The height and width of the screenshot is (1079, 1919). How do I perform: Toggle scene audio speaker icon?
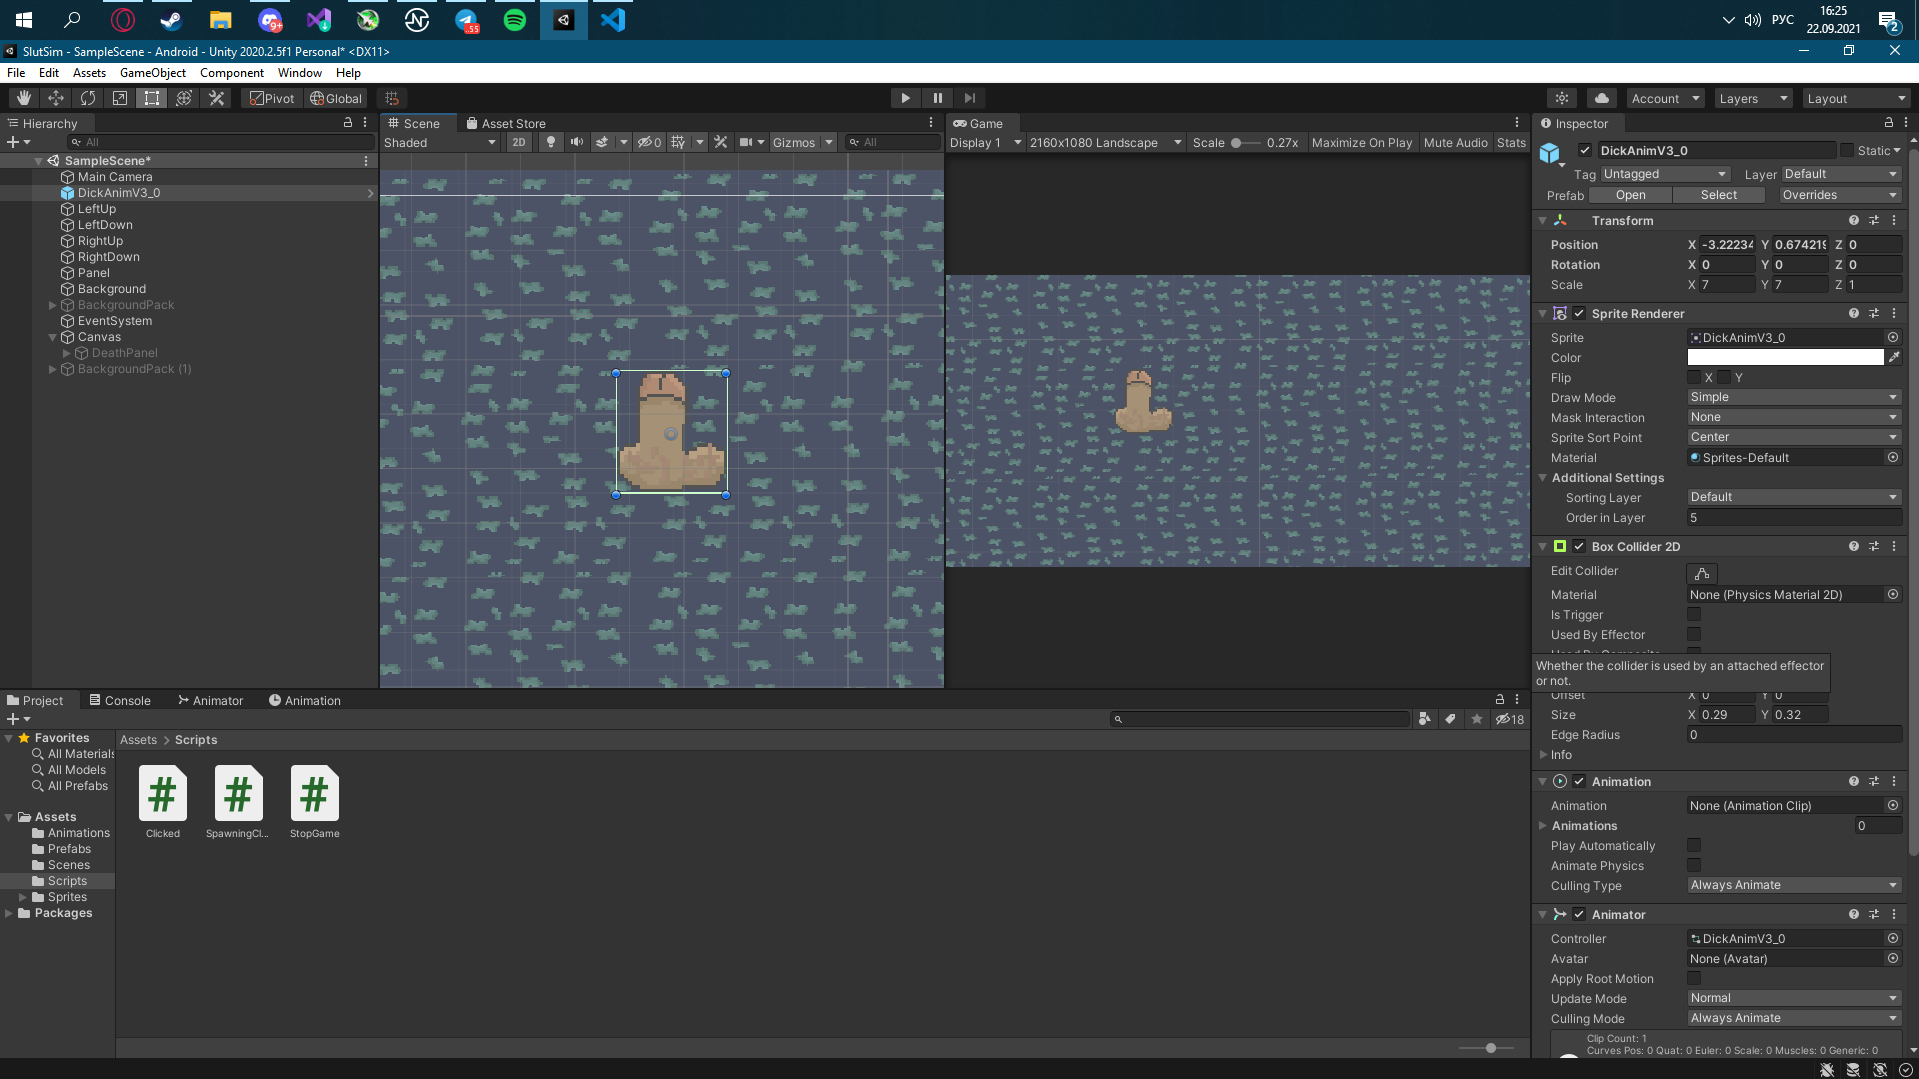tap(577, 142)
